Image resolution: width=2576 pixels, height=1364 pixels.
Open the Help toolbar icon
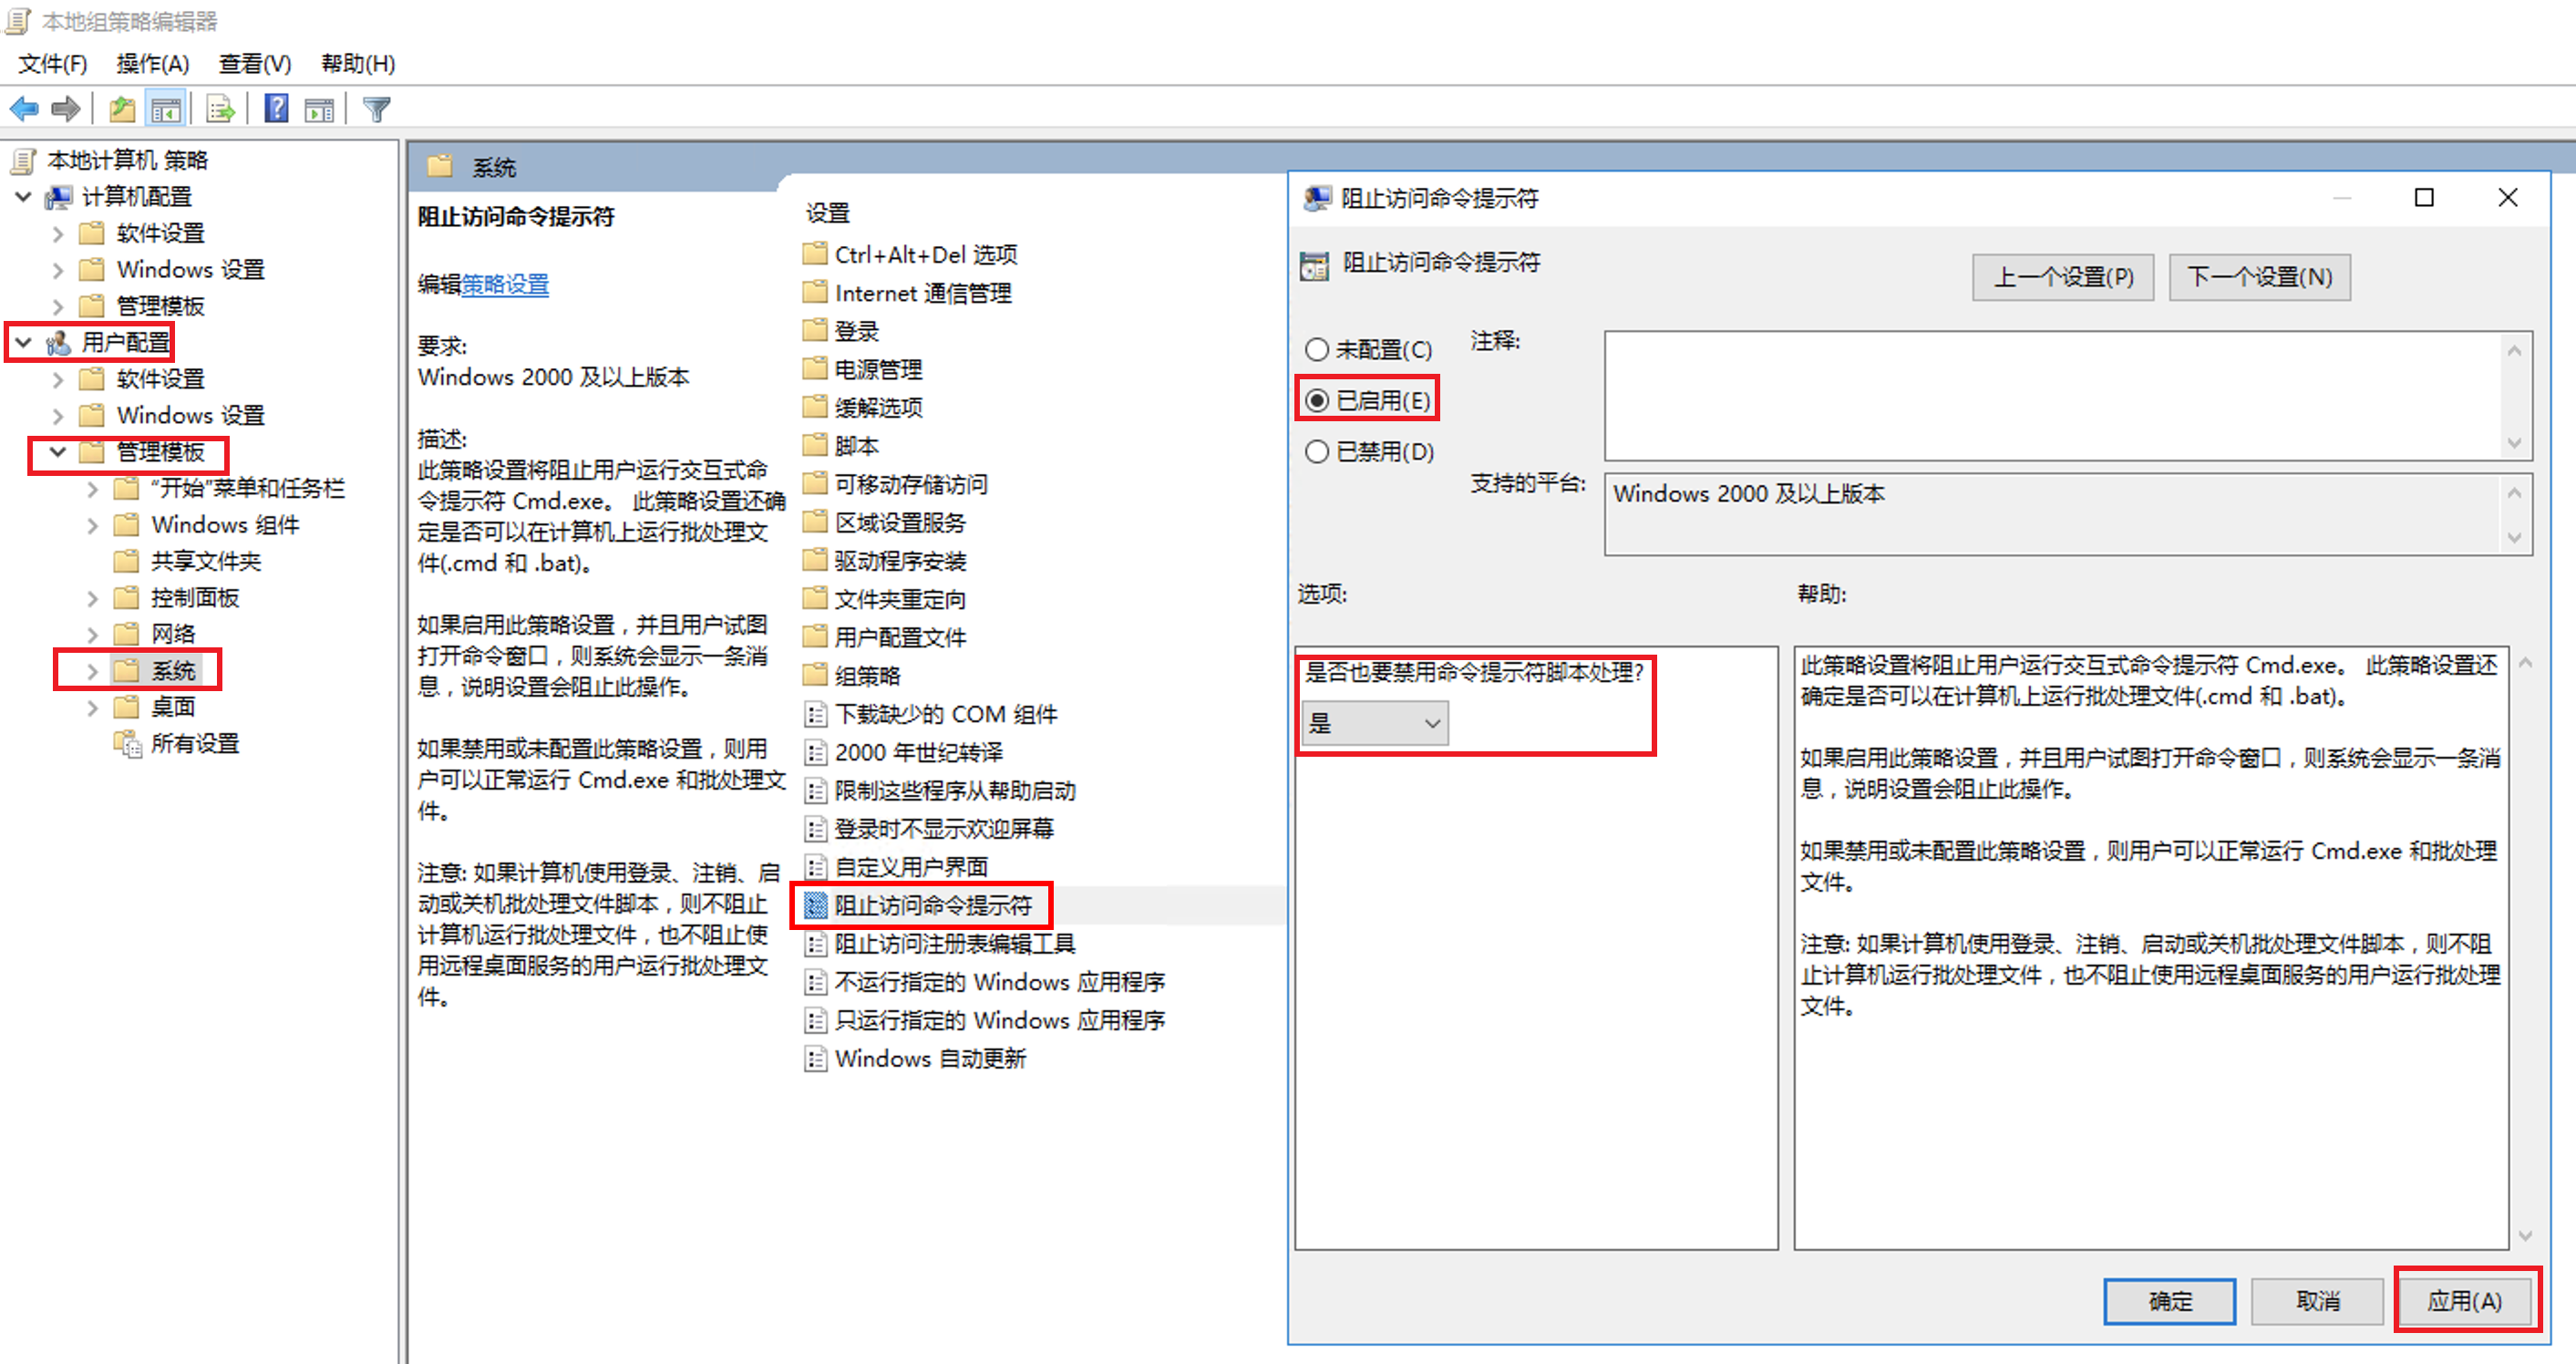click(x=276, y=108)
